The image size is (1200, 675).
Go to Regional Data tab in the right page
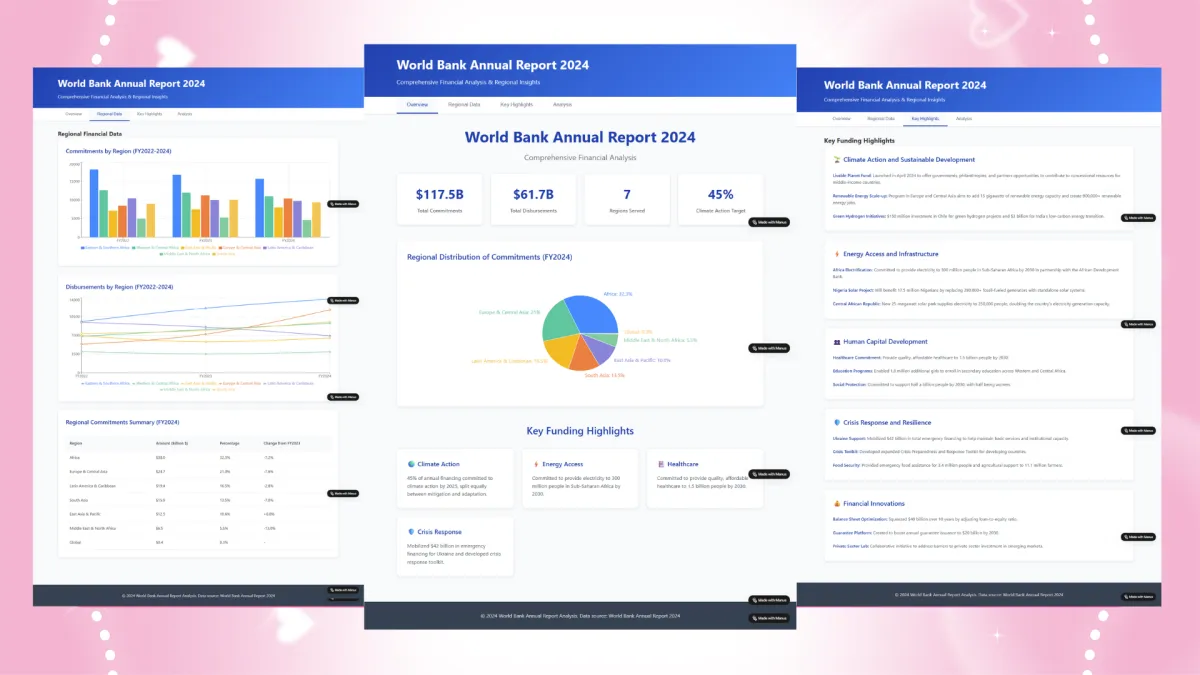[880, 118]
